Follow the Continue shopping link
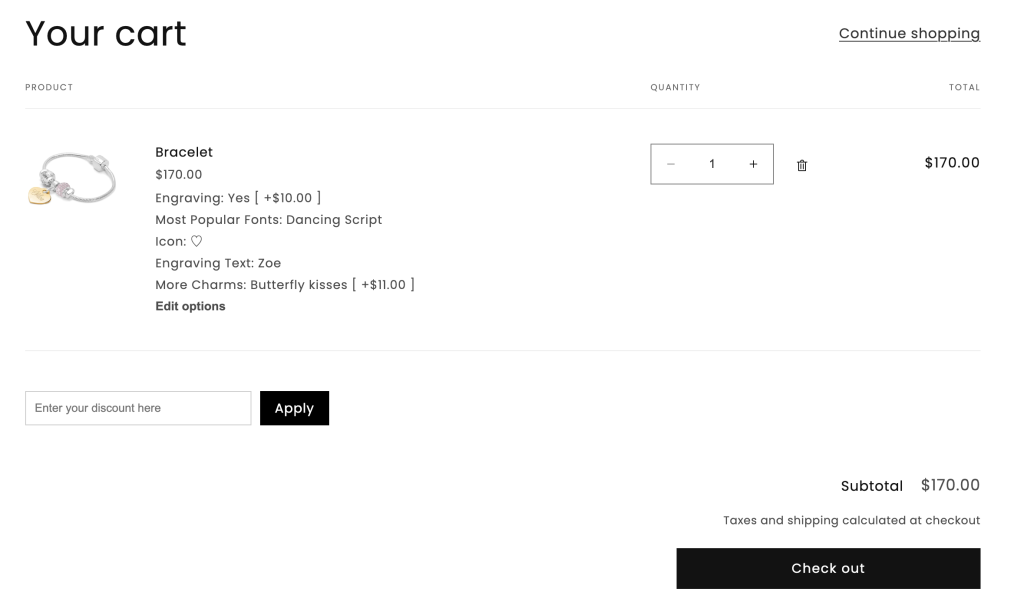The image size is (1024, 605). [909, 33]
